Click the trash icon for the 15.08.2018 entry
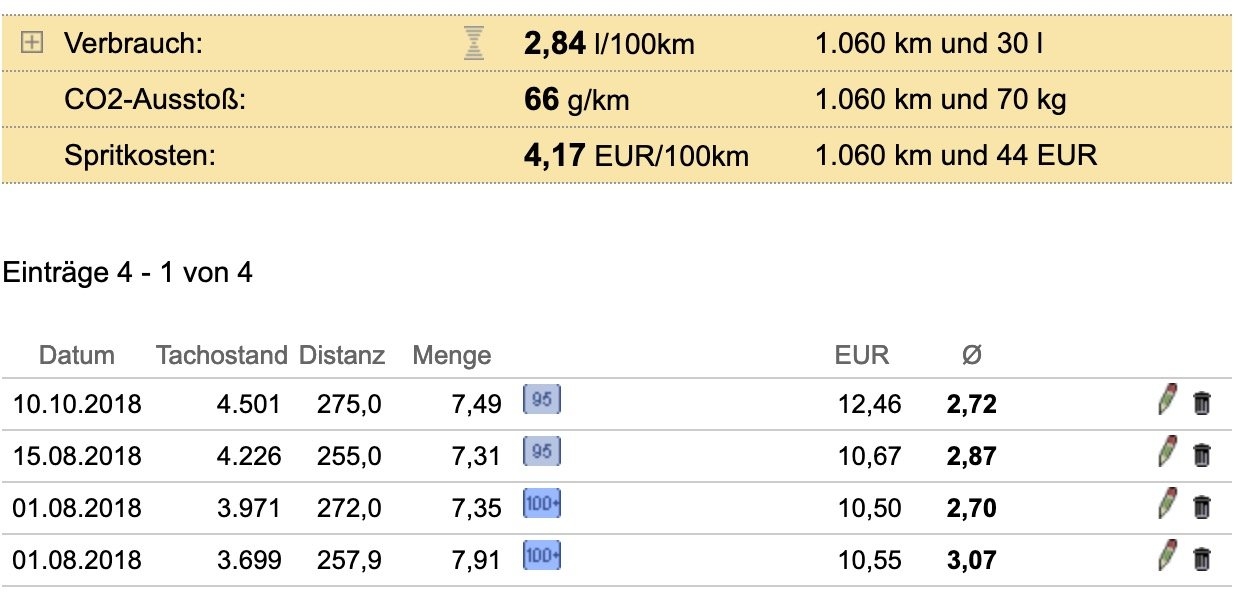 coord(1202,455)
